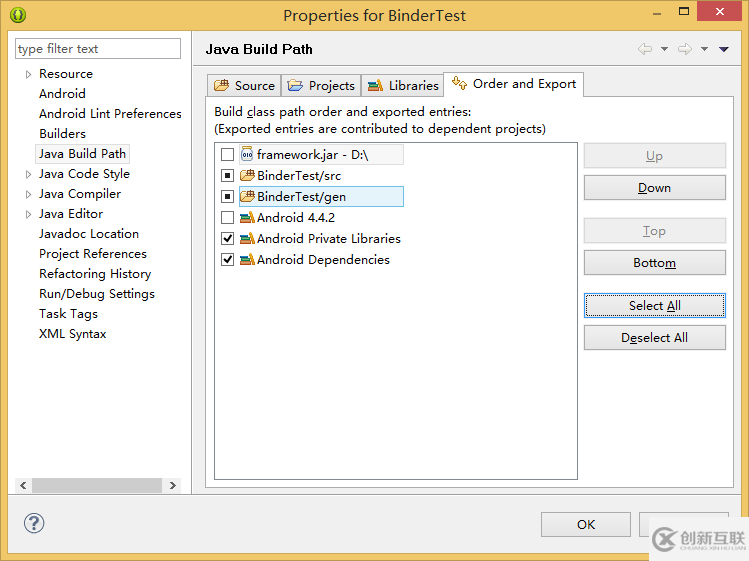Image resolution: width=749 pixels, height=561 pixels.
Task: Click the Eclipse app icon in the title bar
Action: tap(18, 15)
